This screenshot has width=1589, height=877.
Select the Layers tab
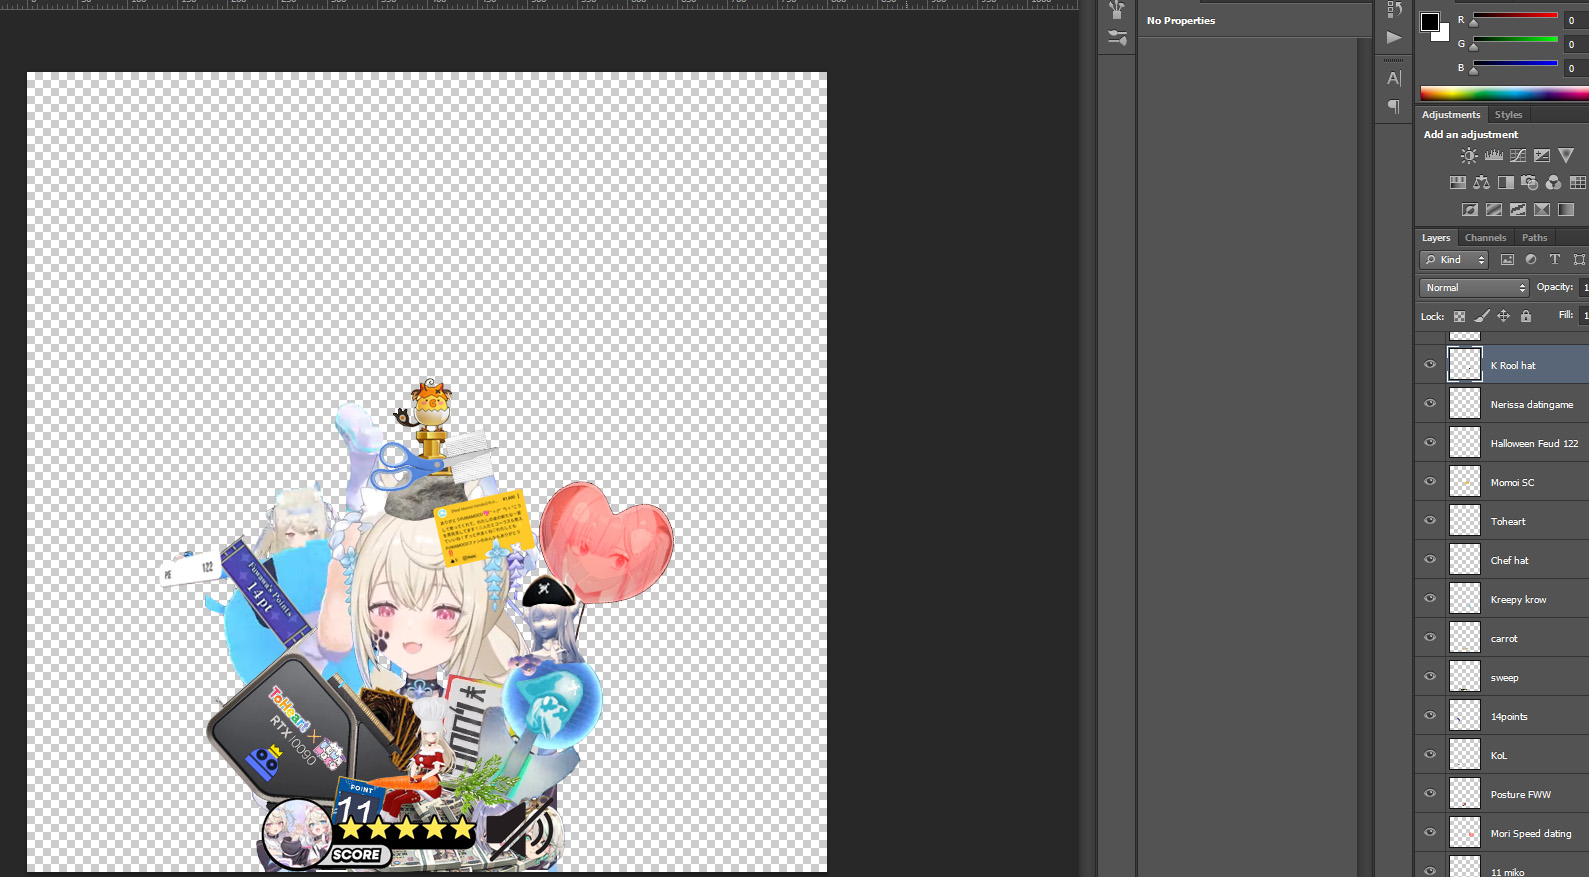point(1436,238)
